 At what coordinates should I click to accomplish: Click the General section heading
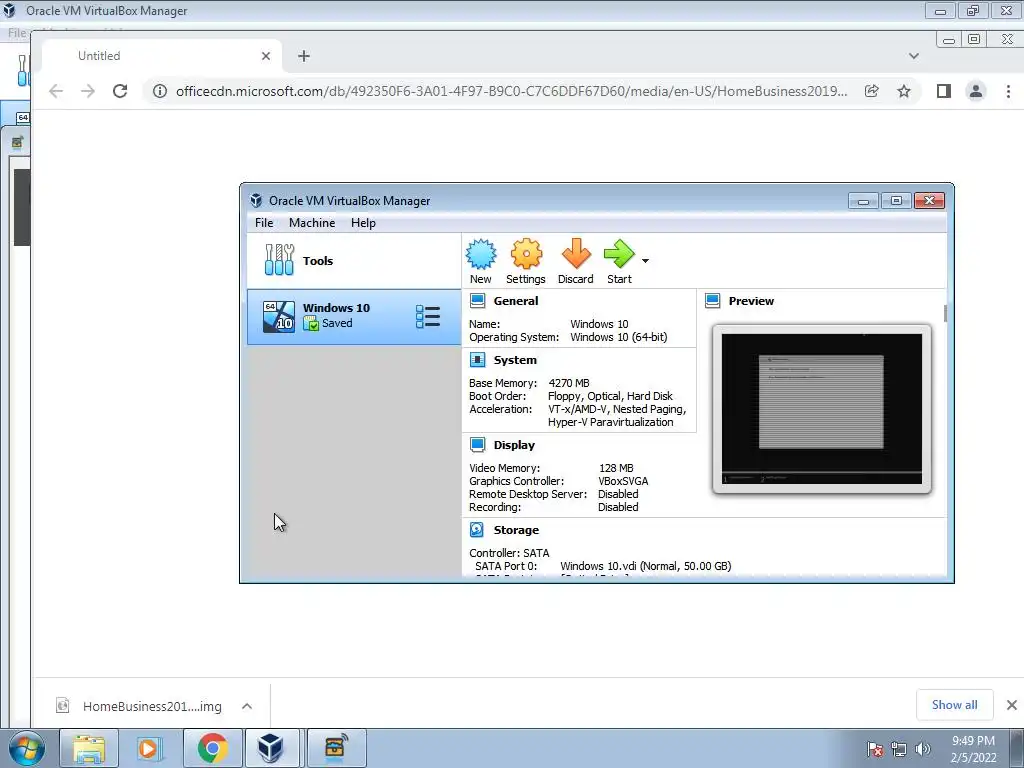click(x=516, y=301)
